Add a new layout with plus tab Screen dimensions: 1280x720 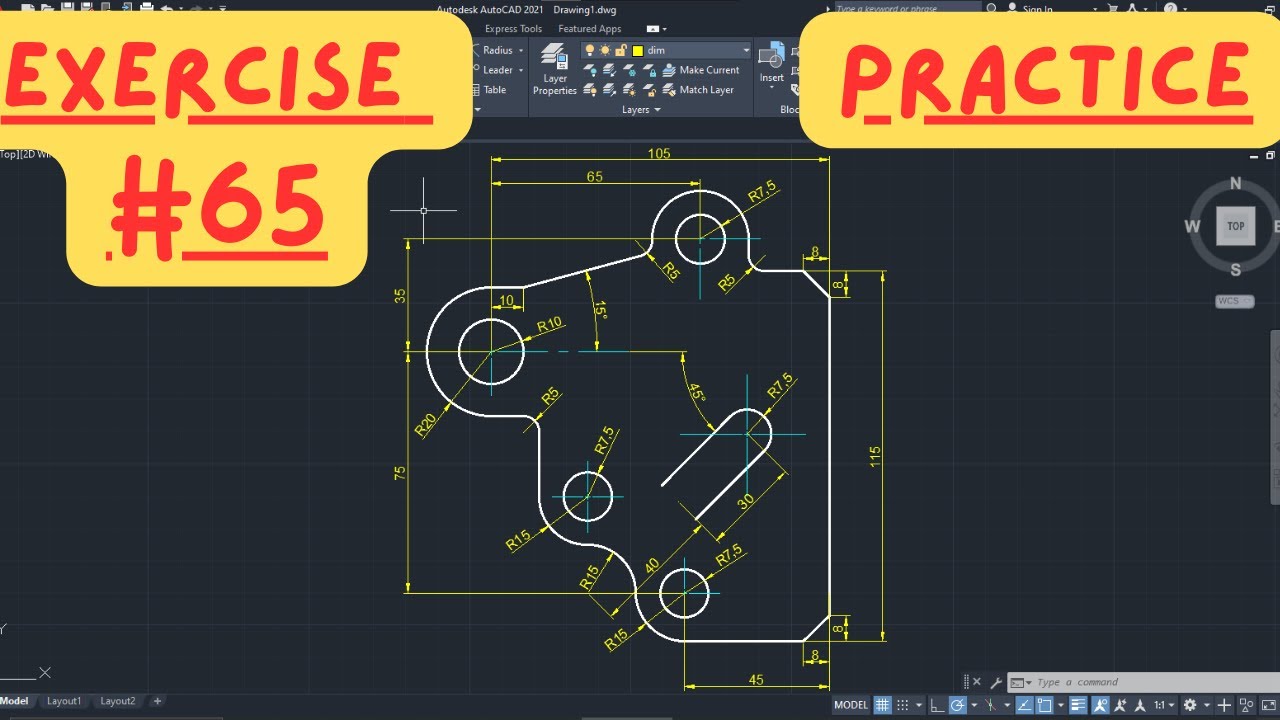click(x=157, y=701)
